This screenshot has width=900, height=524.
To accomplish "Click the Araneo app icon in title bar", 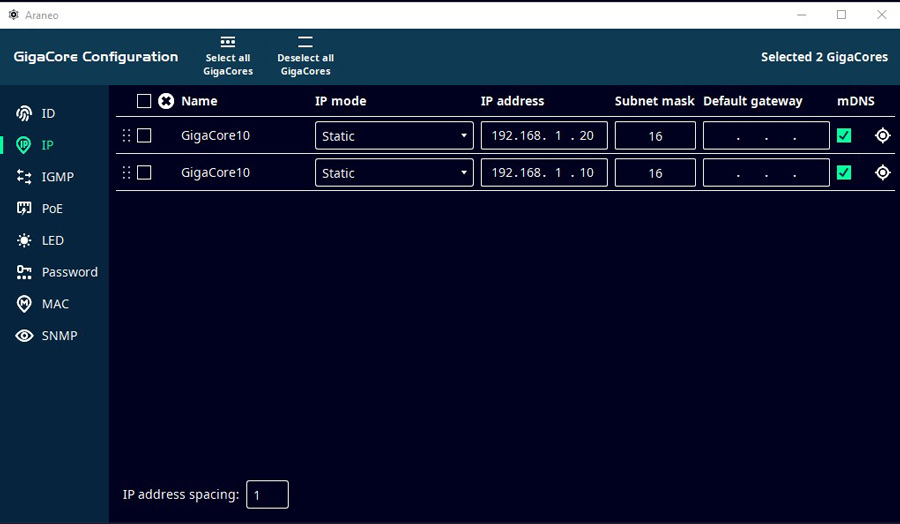I will pyautogui.click(x=14, y=15).
